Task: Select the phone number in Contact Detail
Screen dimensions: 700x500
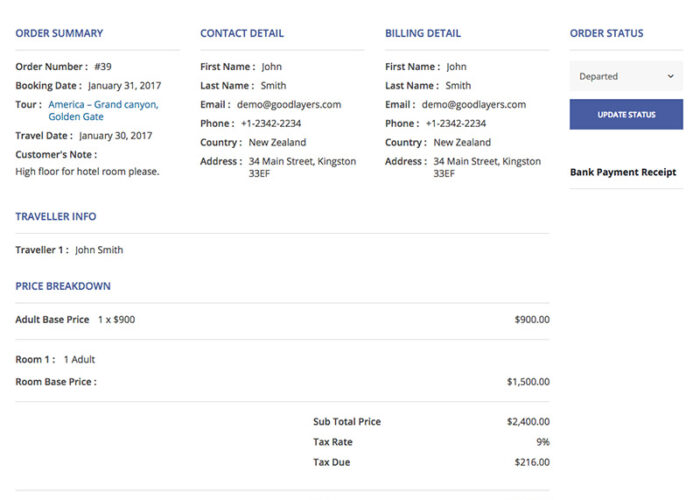Action: 271,123
